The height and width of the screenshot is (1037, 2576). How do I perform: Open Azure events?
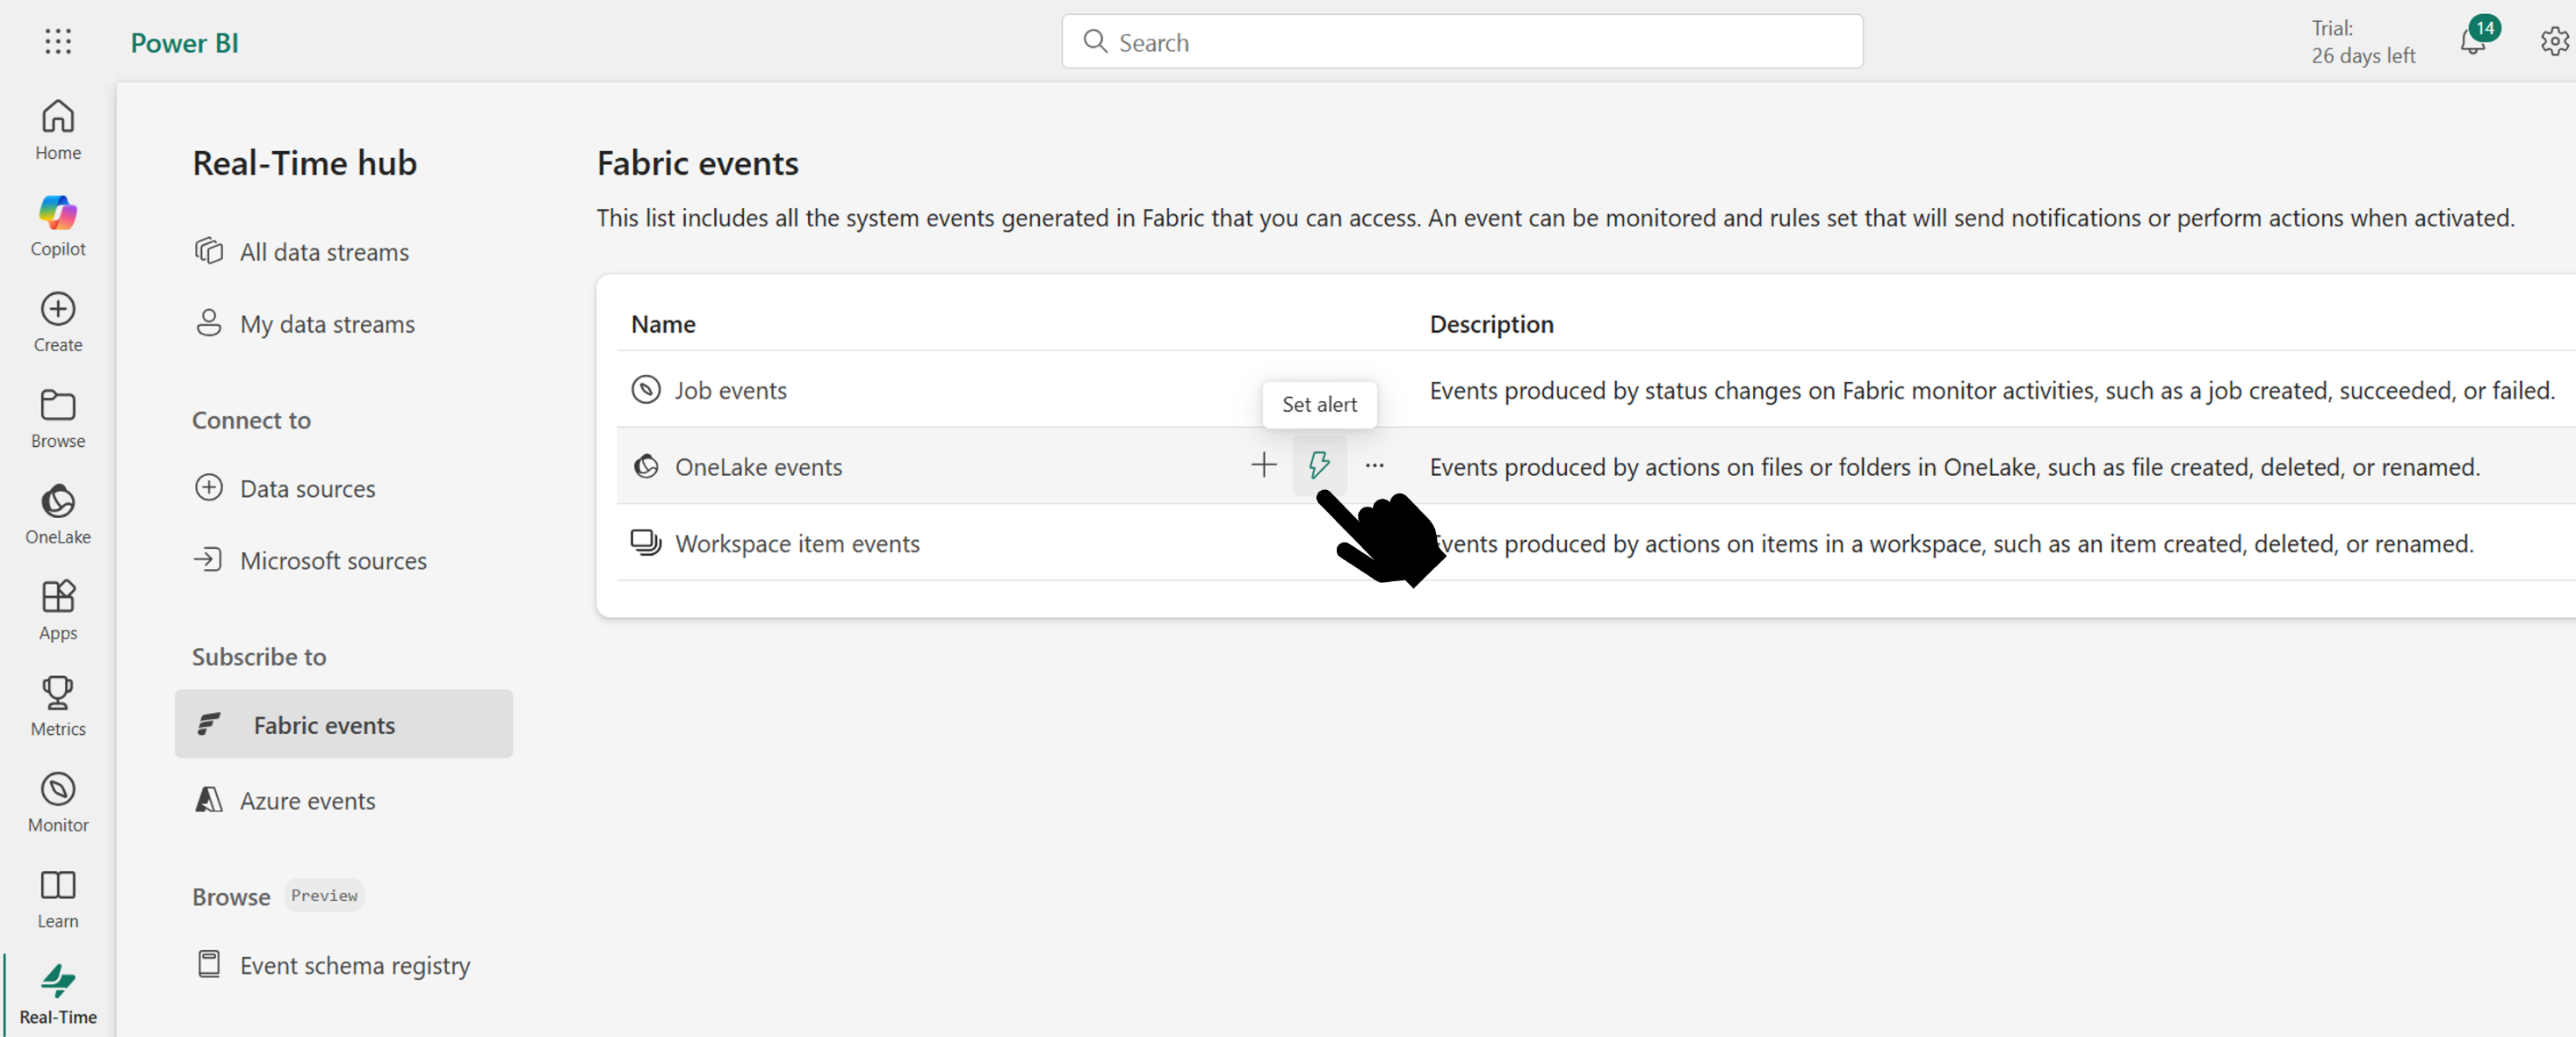pyautogui.click(x=285, y=800)
